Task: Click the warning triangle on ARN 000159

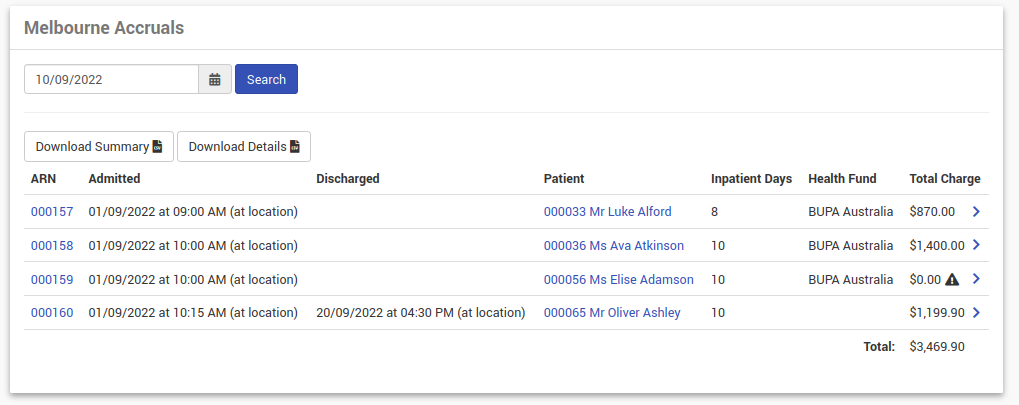Action: click(x=952, y=280)
